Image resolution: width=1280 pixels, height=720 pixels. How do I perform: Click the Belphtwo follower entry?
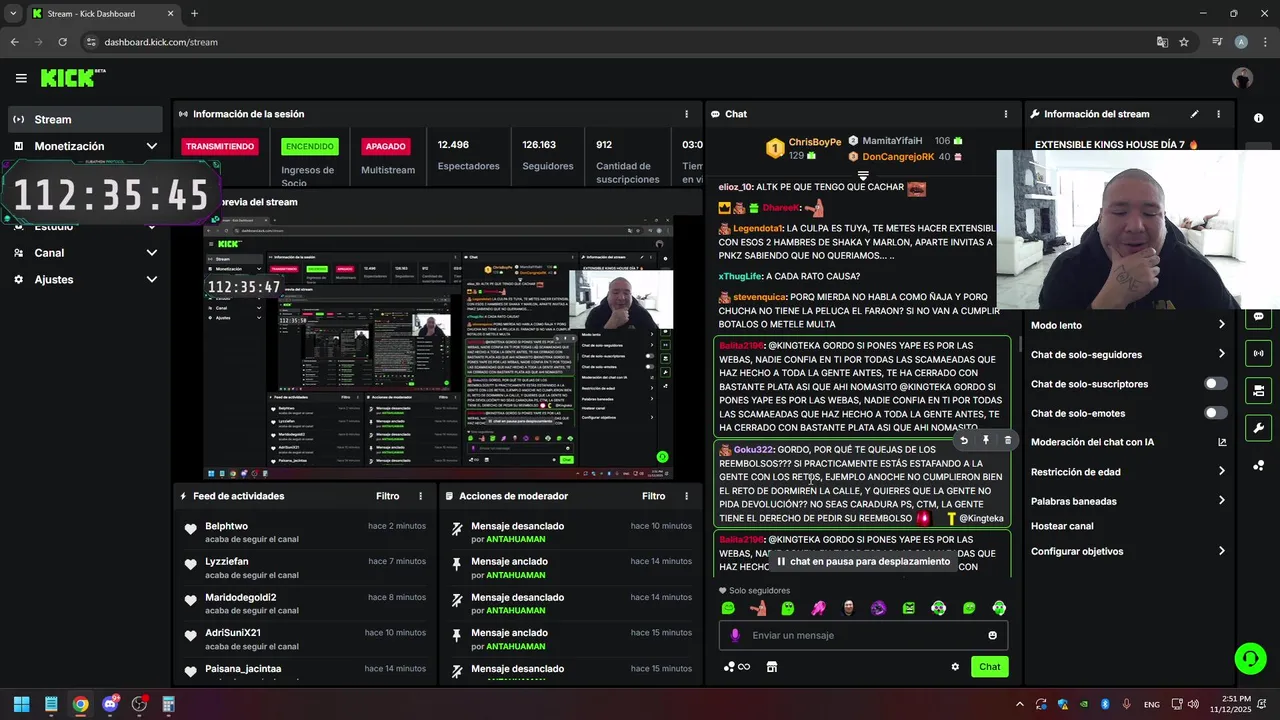tap(305, 532)
